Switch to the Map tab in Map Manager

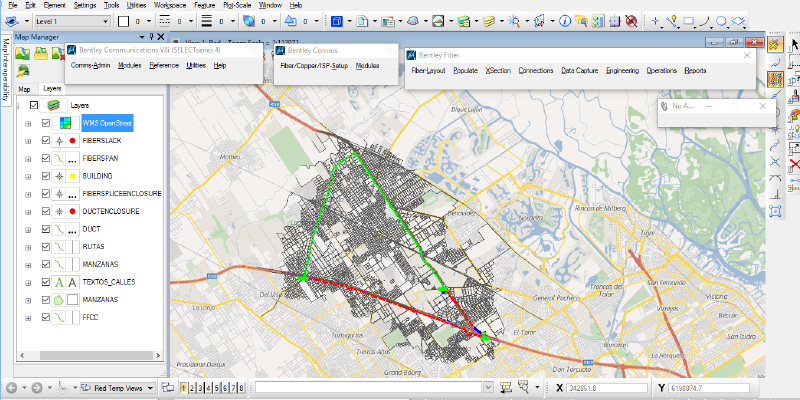pos(25,88)
